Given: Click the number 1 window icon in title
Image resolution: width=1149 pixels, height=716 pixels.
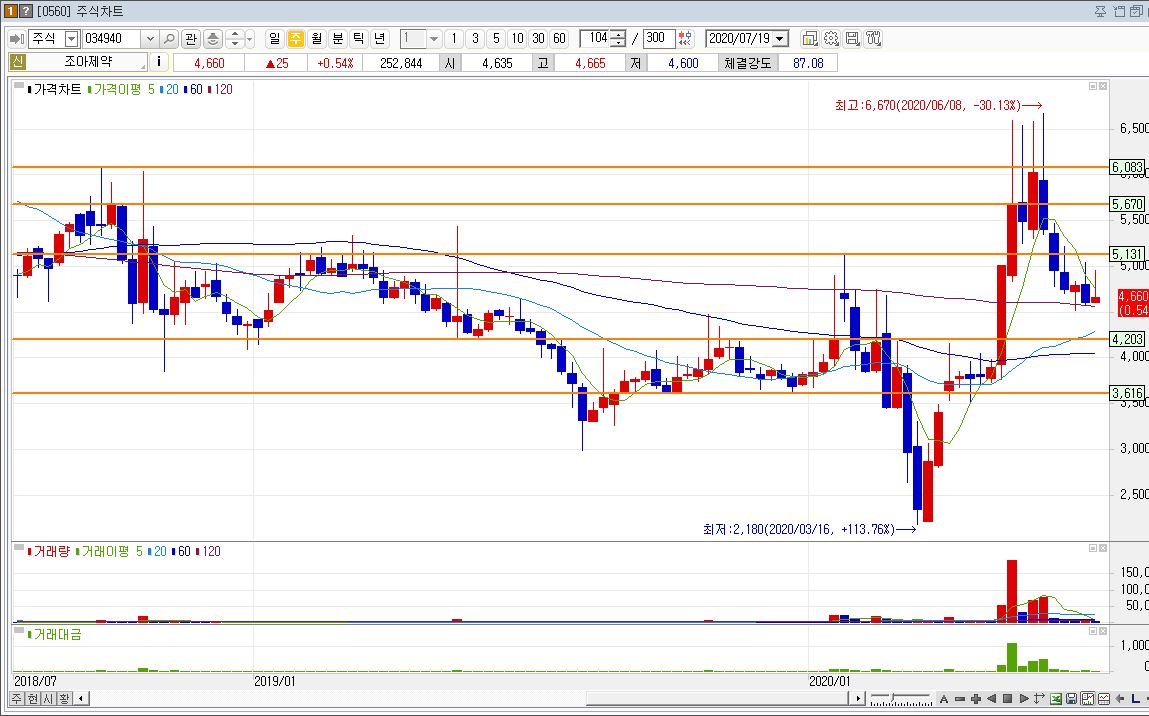Looking at the screenshot, I should tap(10, 11).
